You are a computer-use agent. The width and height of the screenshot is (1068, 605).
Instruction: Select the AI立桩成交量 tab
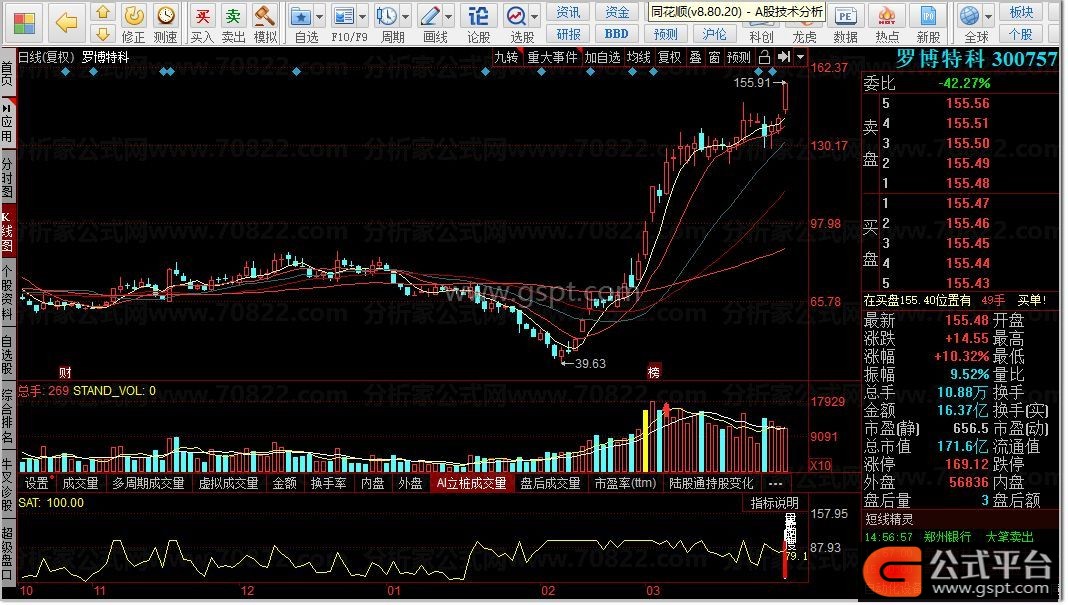click(x=471, y=483)
